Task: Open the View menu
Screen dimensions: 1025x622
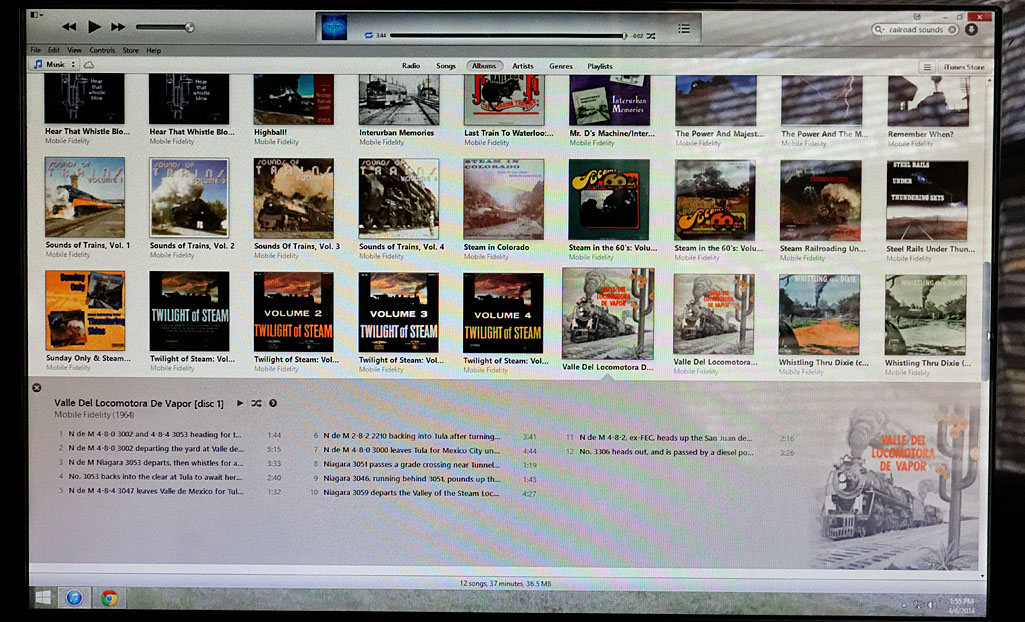Action: 75,50
